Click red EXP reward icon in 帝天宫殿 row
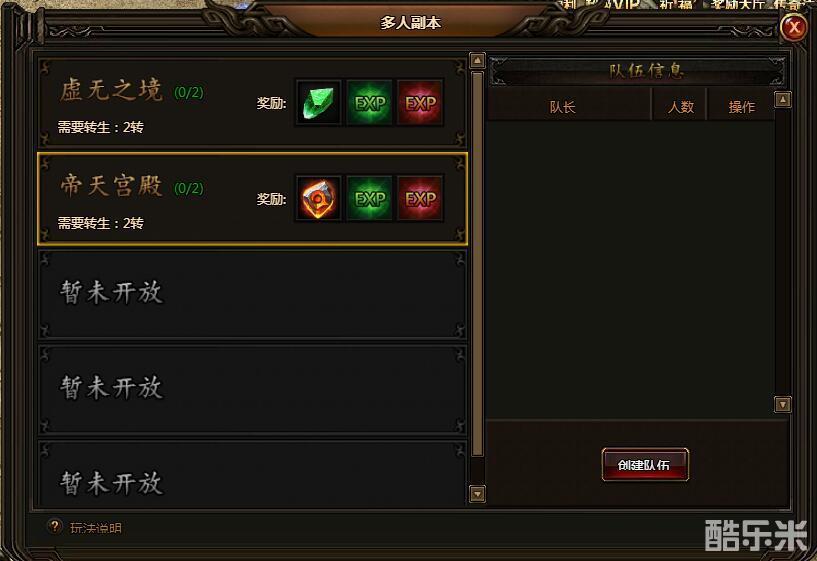The width and height of the screenshot is (817, 561). tap(420, 198)
